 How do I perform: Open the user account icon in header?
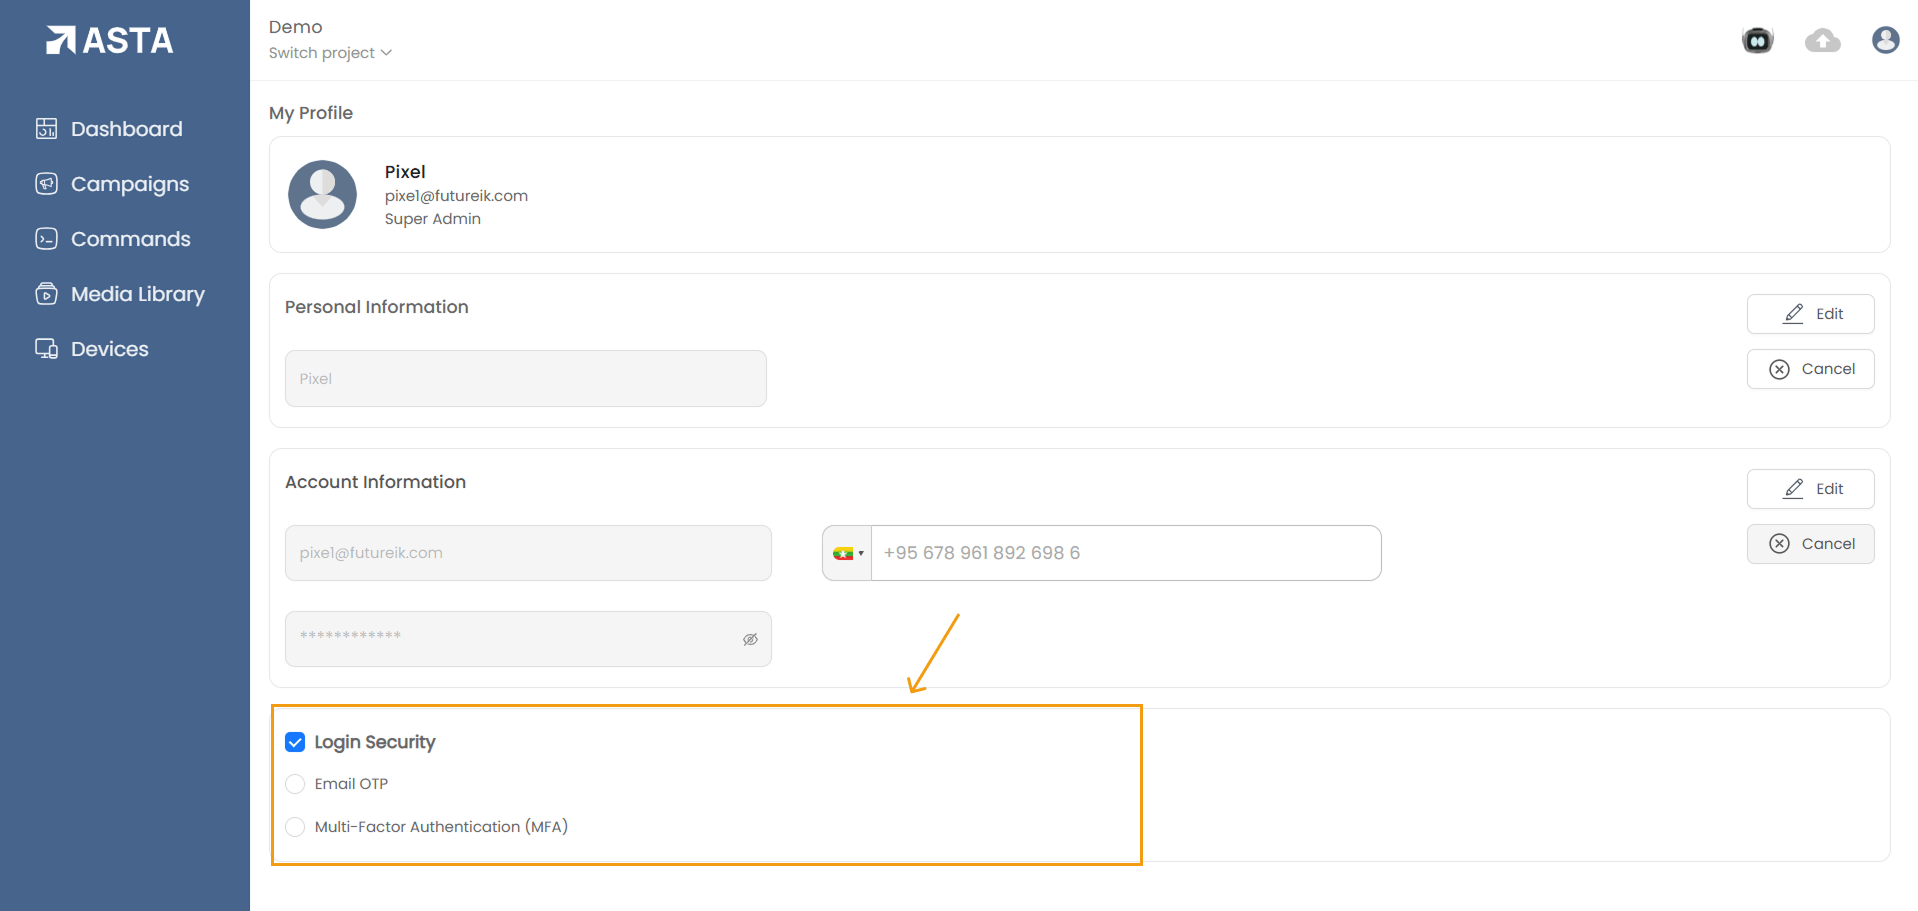[x=1885, y=40]
